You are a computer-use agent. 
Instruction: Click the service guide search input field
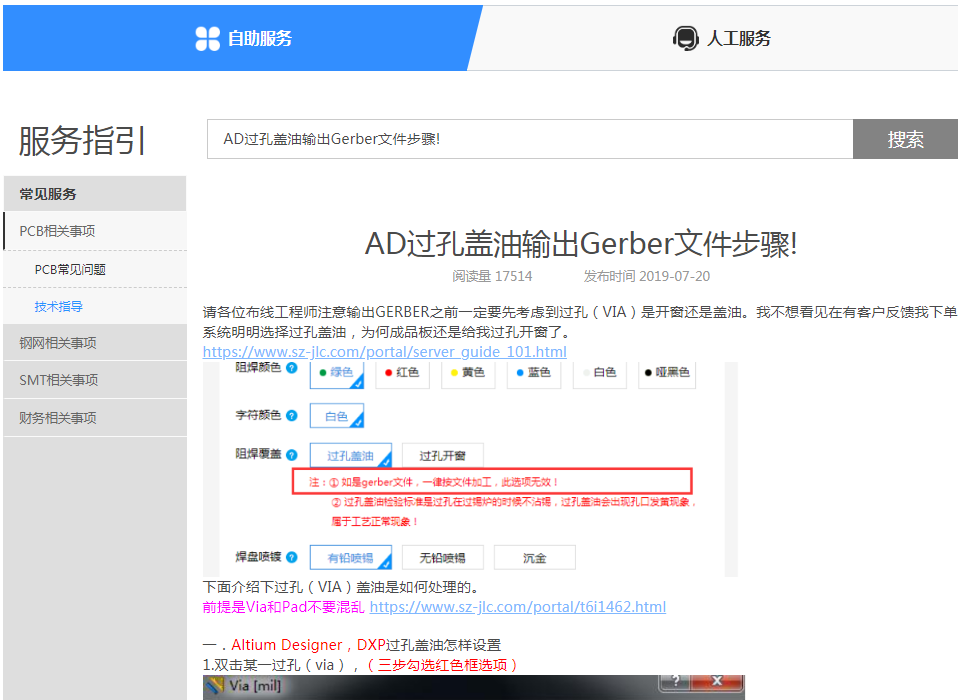(529, 139)
